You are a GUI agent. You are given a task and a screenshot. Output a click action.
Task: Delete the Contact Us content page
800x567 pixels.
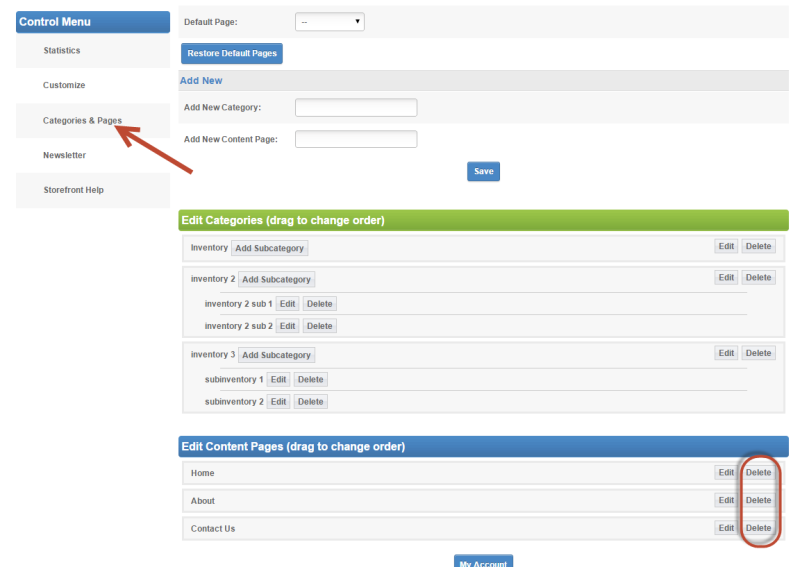758,528
